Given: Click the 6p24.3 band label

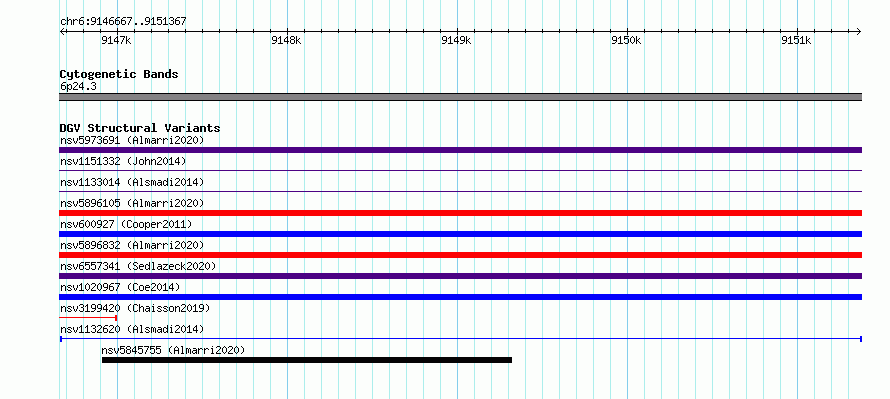Looking at the screenshot, I should [78, 87].
